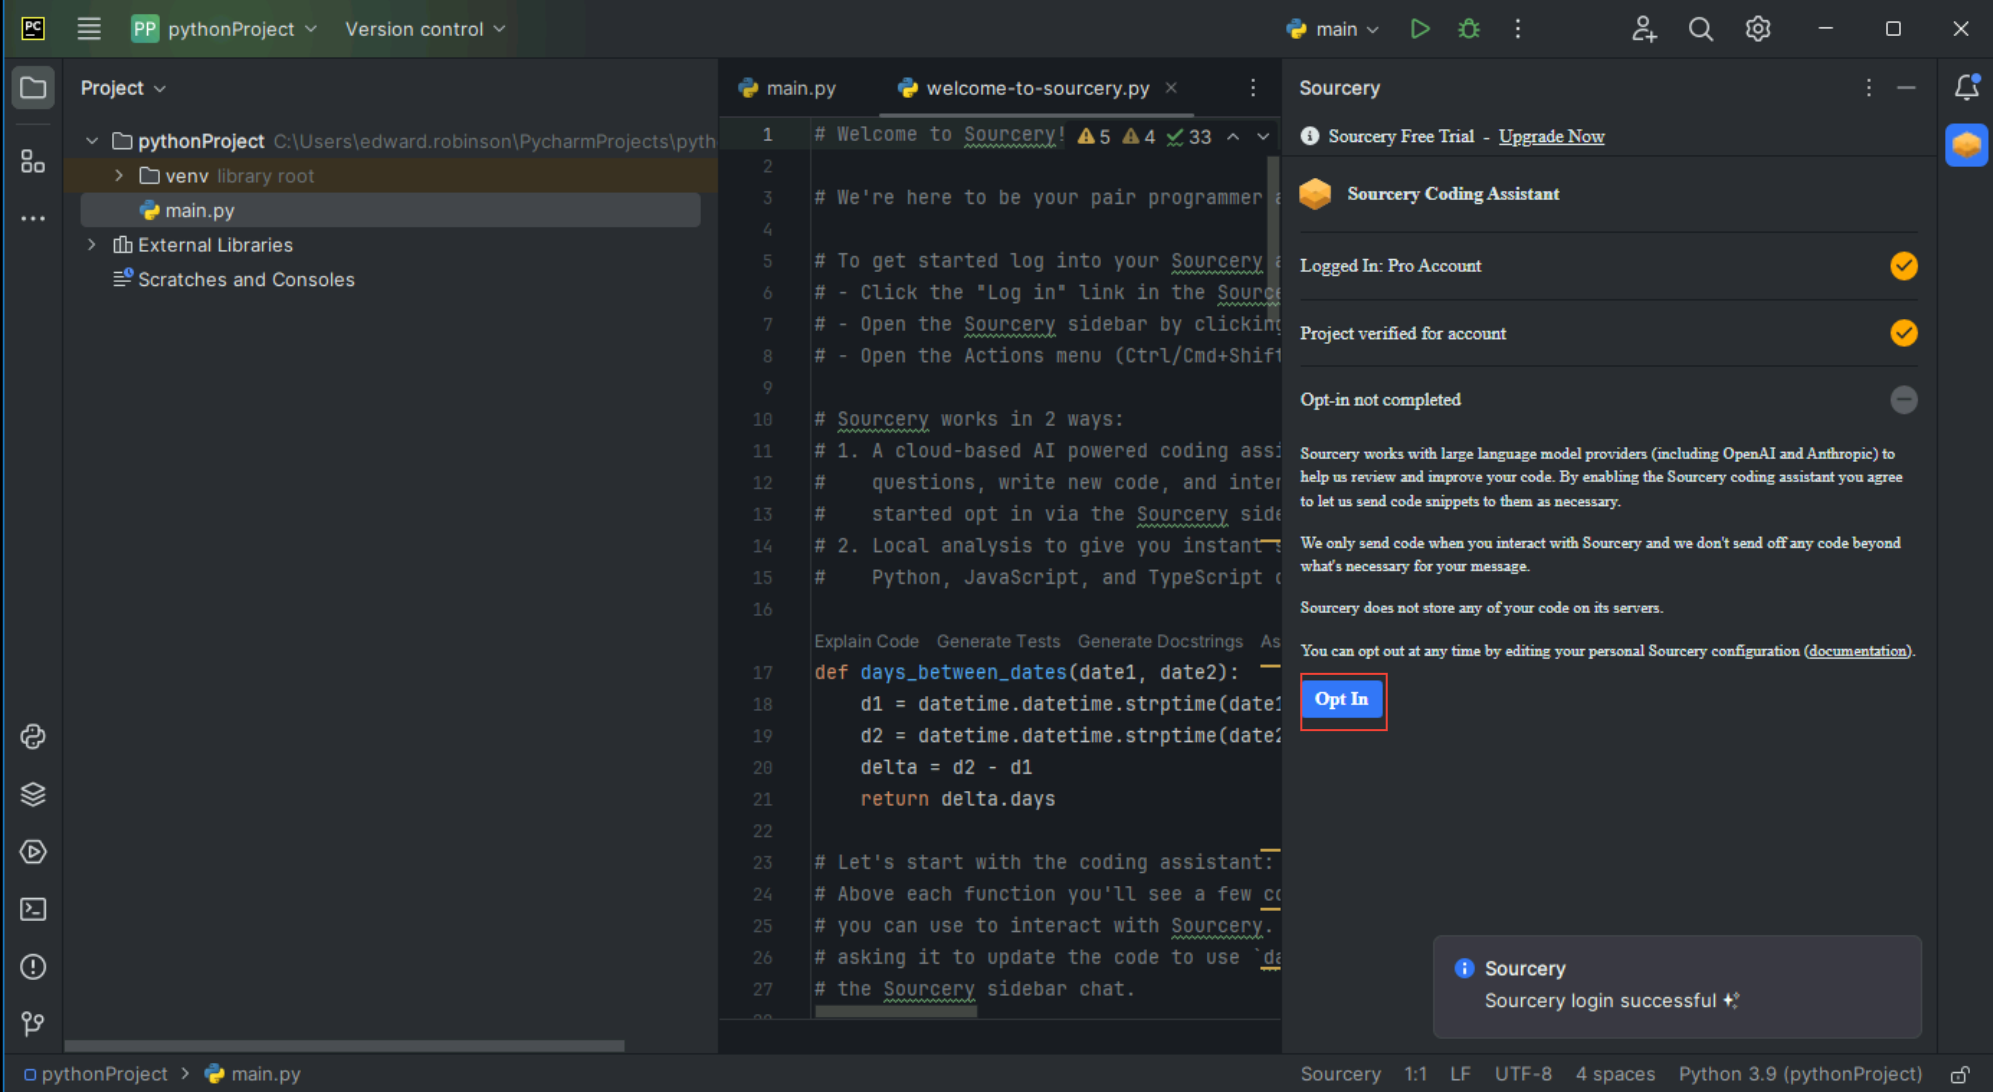Click the PyCharm logo icon
The width and height of the screenshot is (1993, 1092).
click(33, 29)
